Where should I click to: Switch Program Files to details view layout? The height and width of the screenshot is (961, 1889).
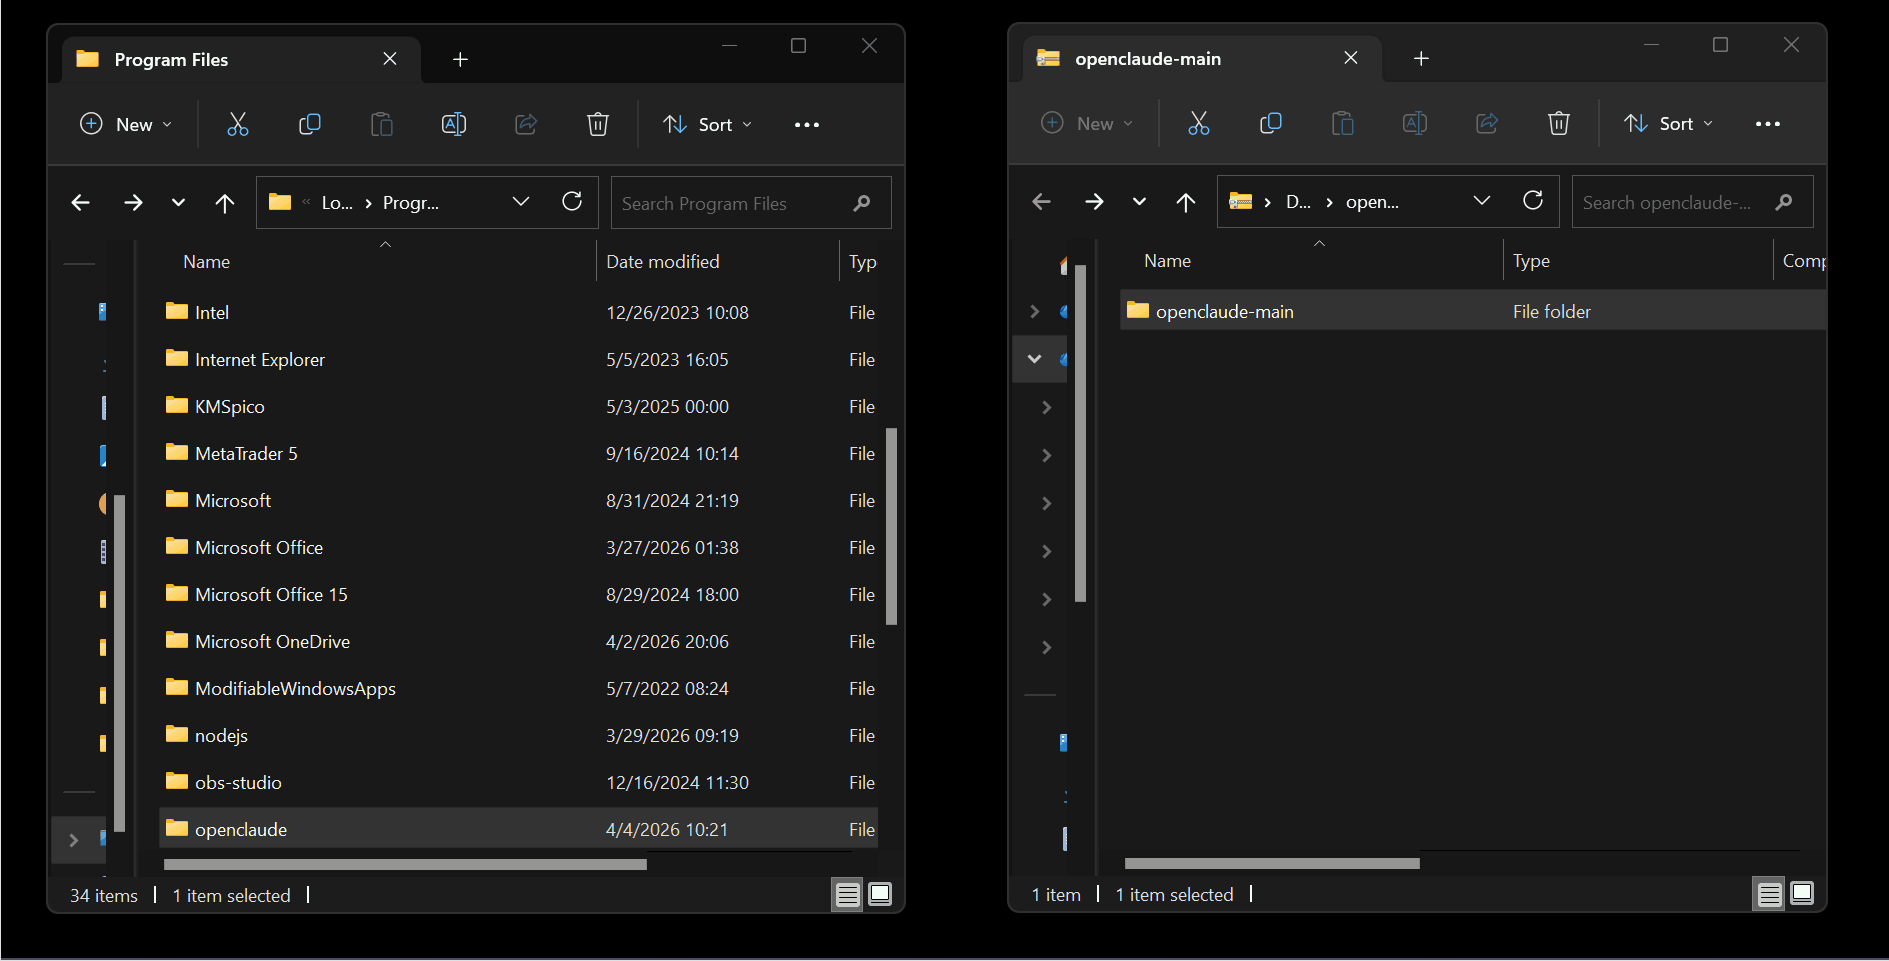coord(847,895)
